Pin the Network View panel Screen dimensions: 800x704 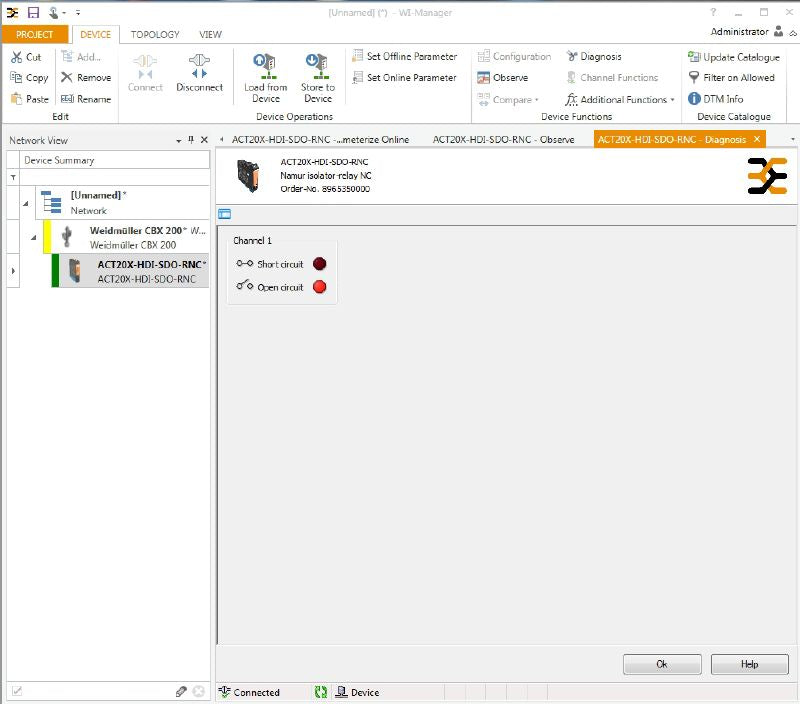click(x=192, y=141)
